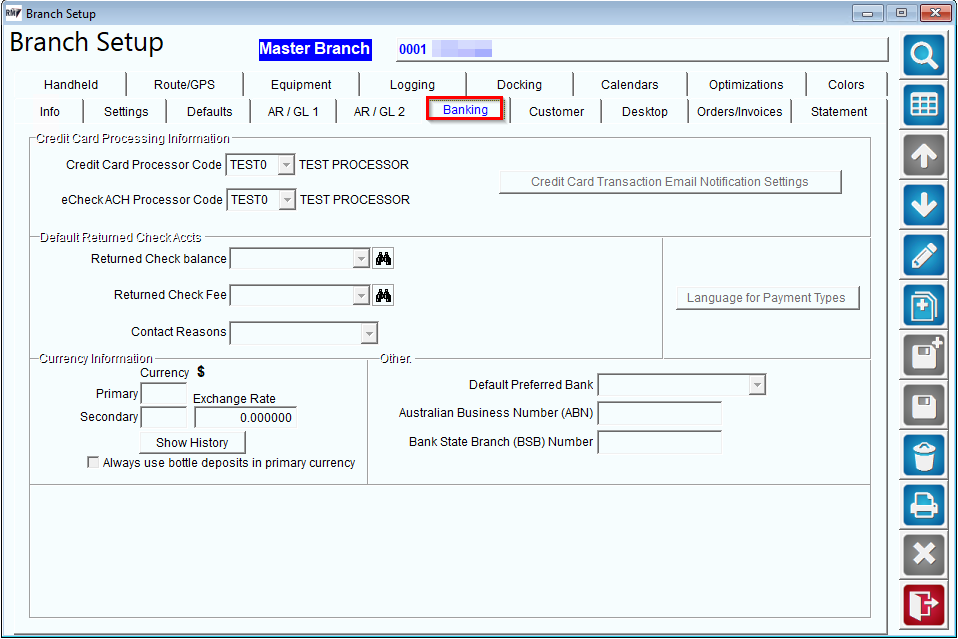The height and width of the screenshot is (639, 958).
Task: Open the grid browse icon
Action: click(x=923, y=105)
